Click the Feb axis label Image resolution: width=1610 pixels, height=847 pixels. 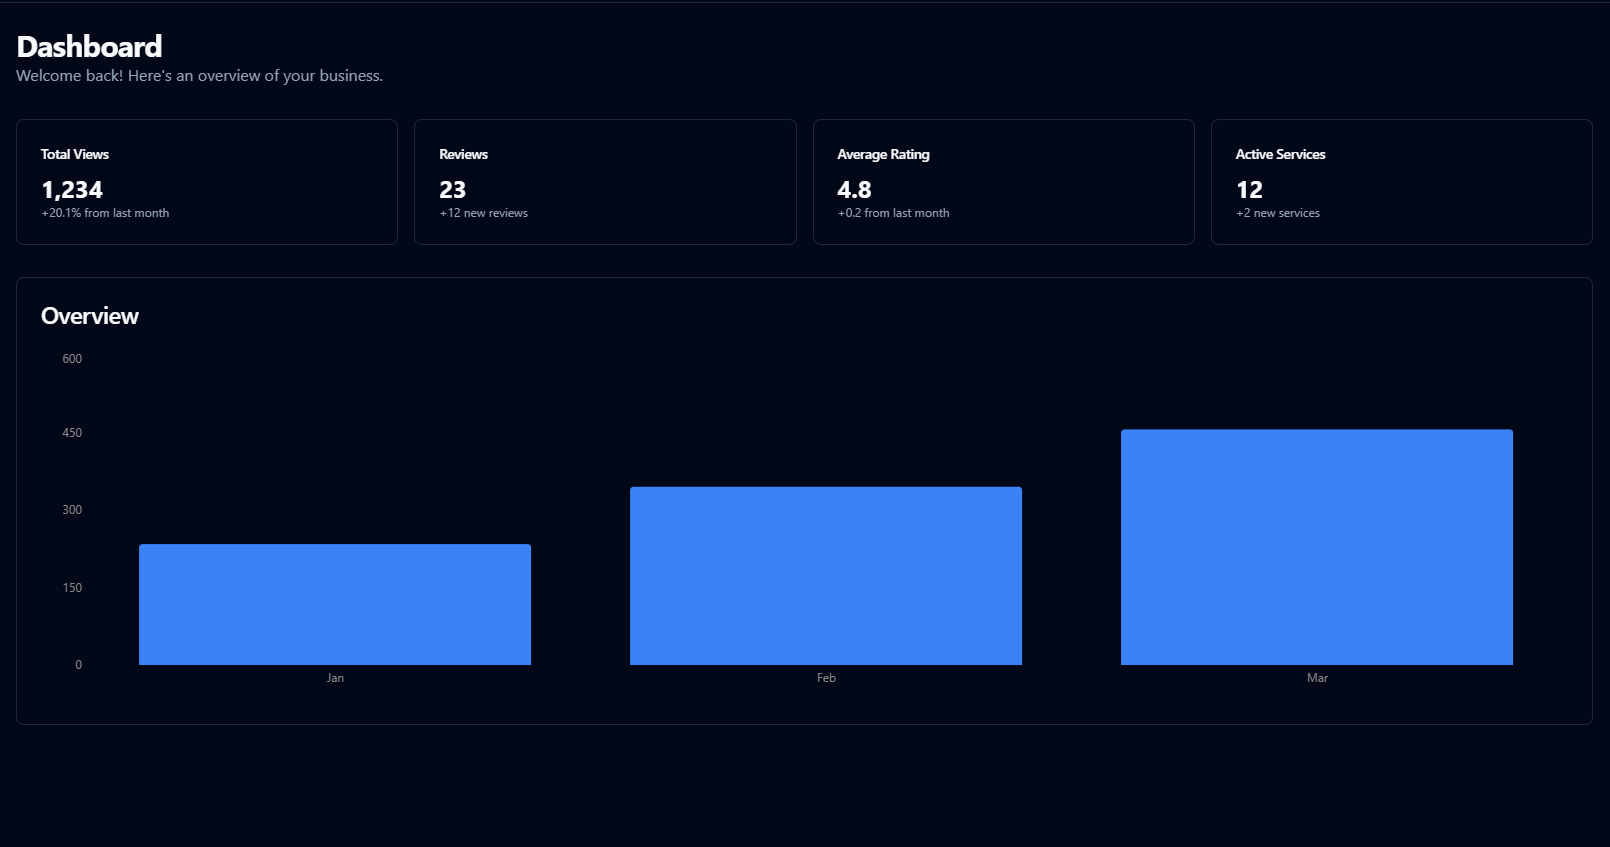pos(826,678)
